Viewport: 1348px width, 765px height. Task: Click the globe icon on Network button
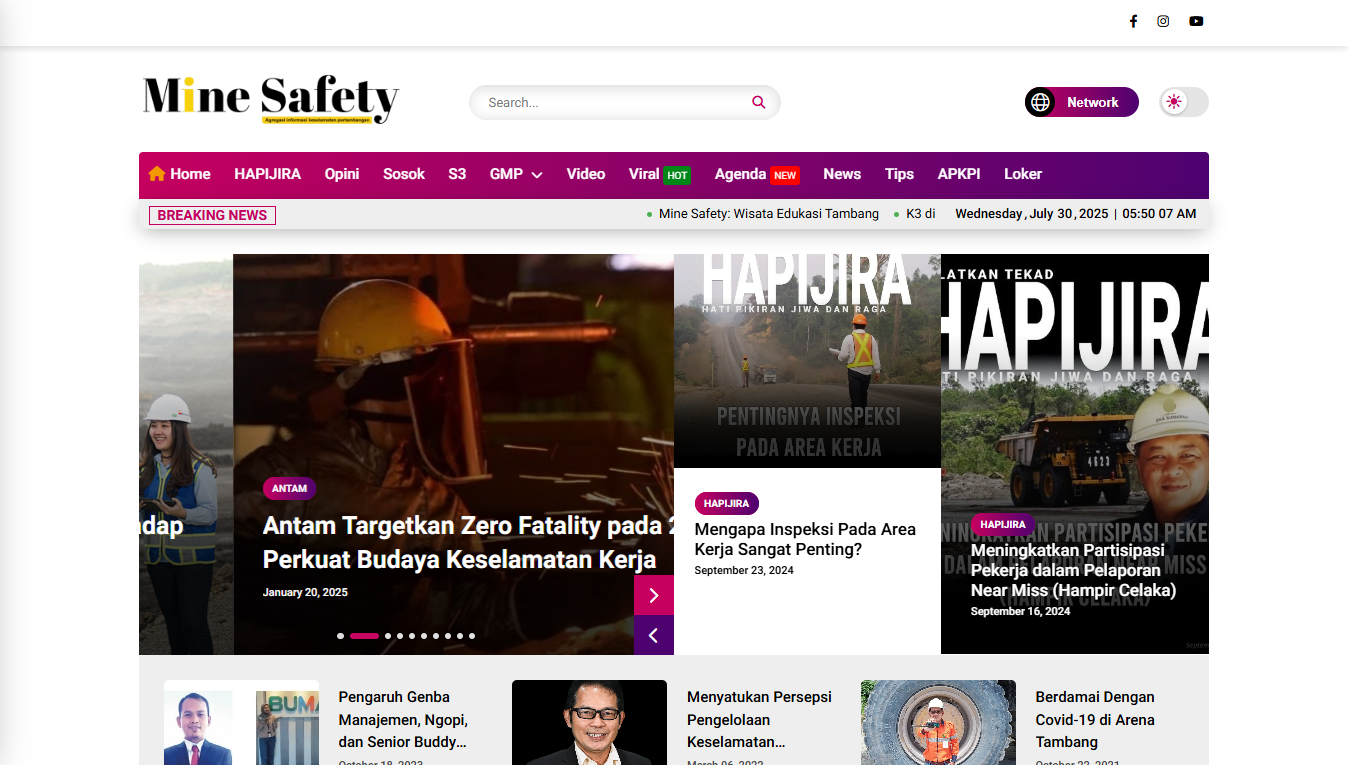tap(1041, 102)
